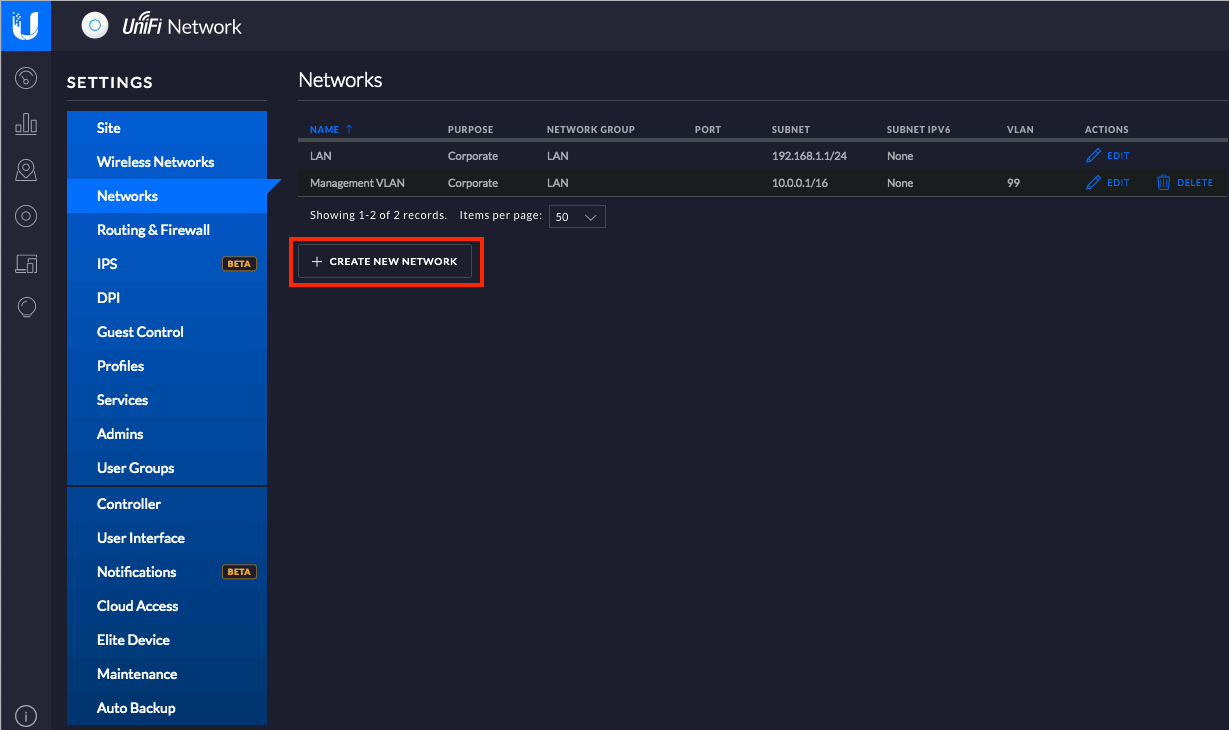Open the Insights lightbulb icon
Viewport: 1229px width, 730px height.
click(26, 308)
